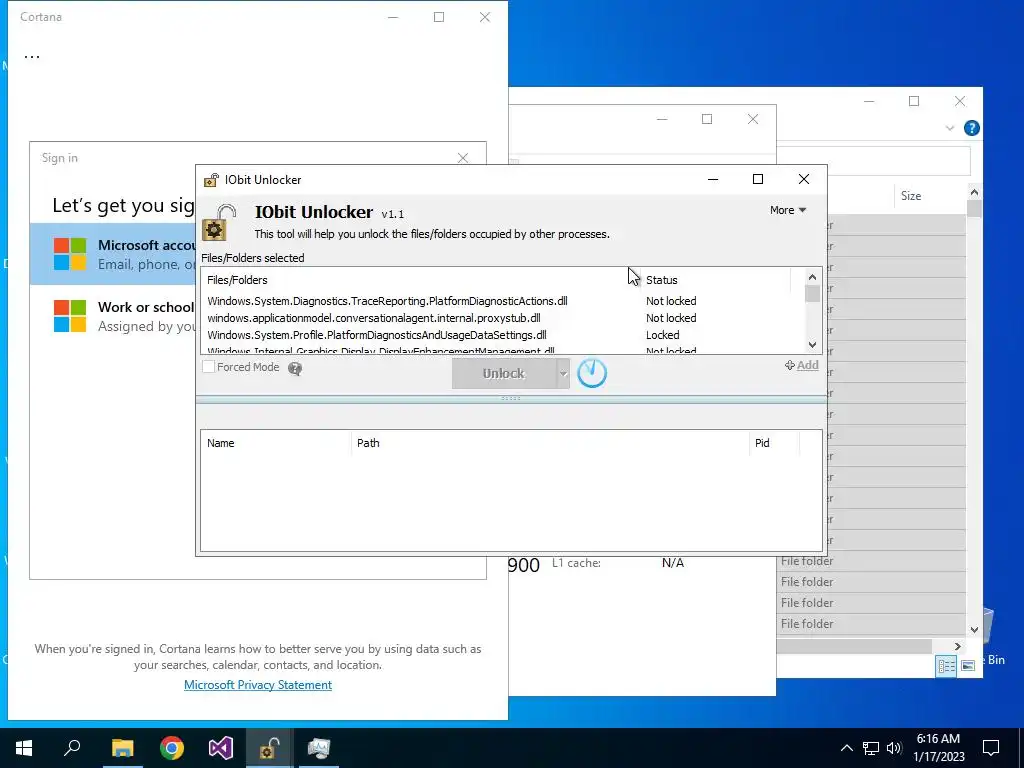This screenshot has height=768, width=1024.
Task: Click the Locked status cell
Action: click(x=662, y=335)
